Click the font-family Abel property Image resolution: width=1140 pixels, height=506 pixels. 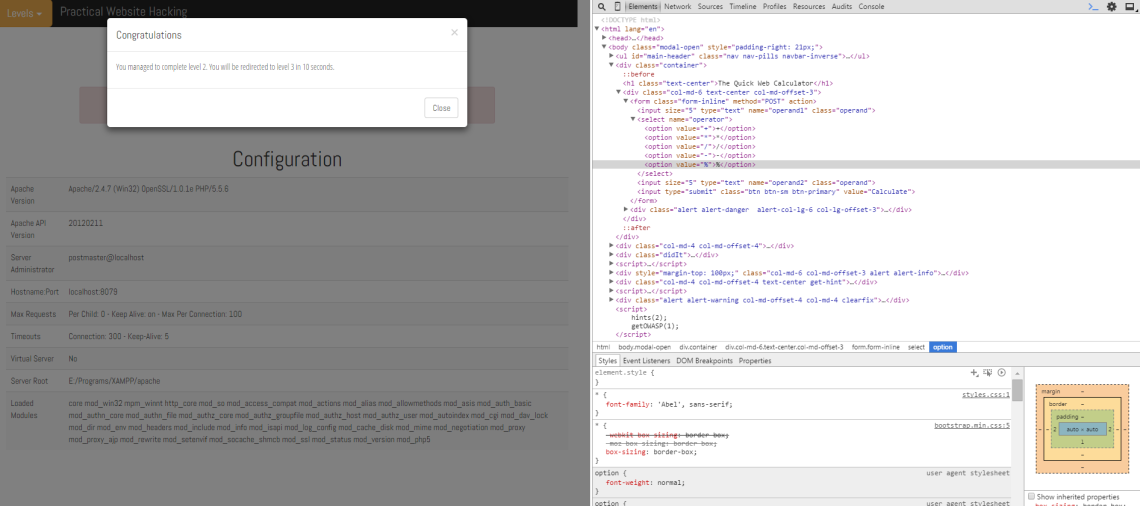pyautogui.click(x=668, y=404)
